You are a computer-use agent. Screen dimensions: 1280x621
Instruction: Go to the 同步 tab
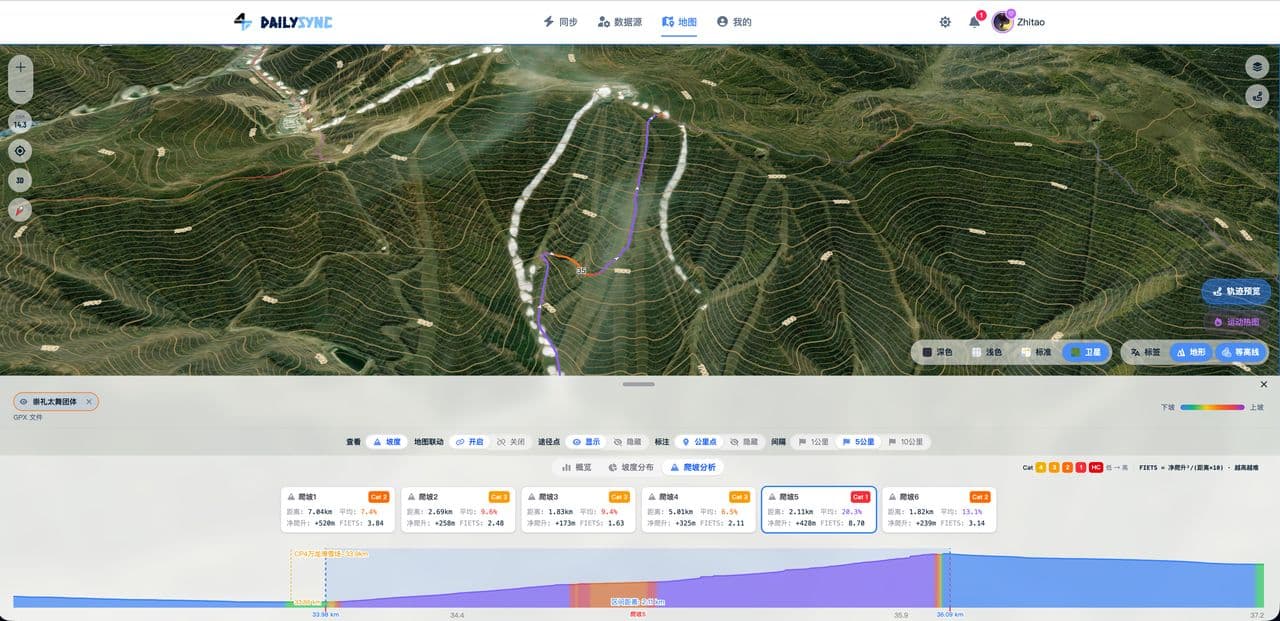560,22
